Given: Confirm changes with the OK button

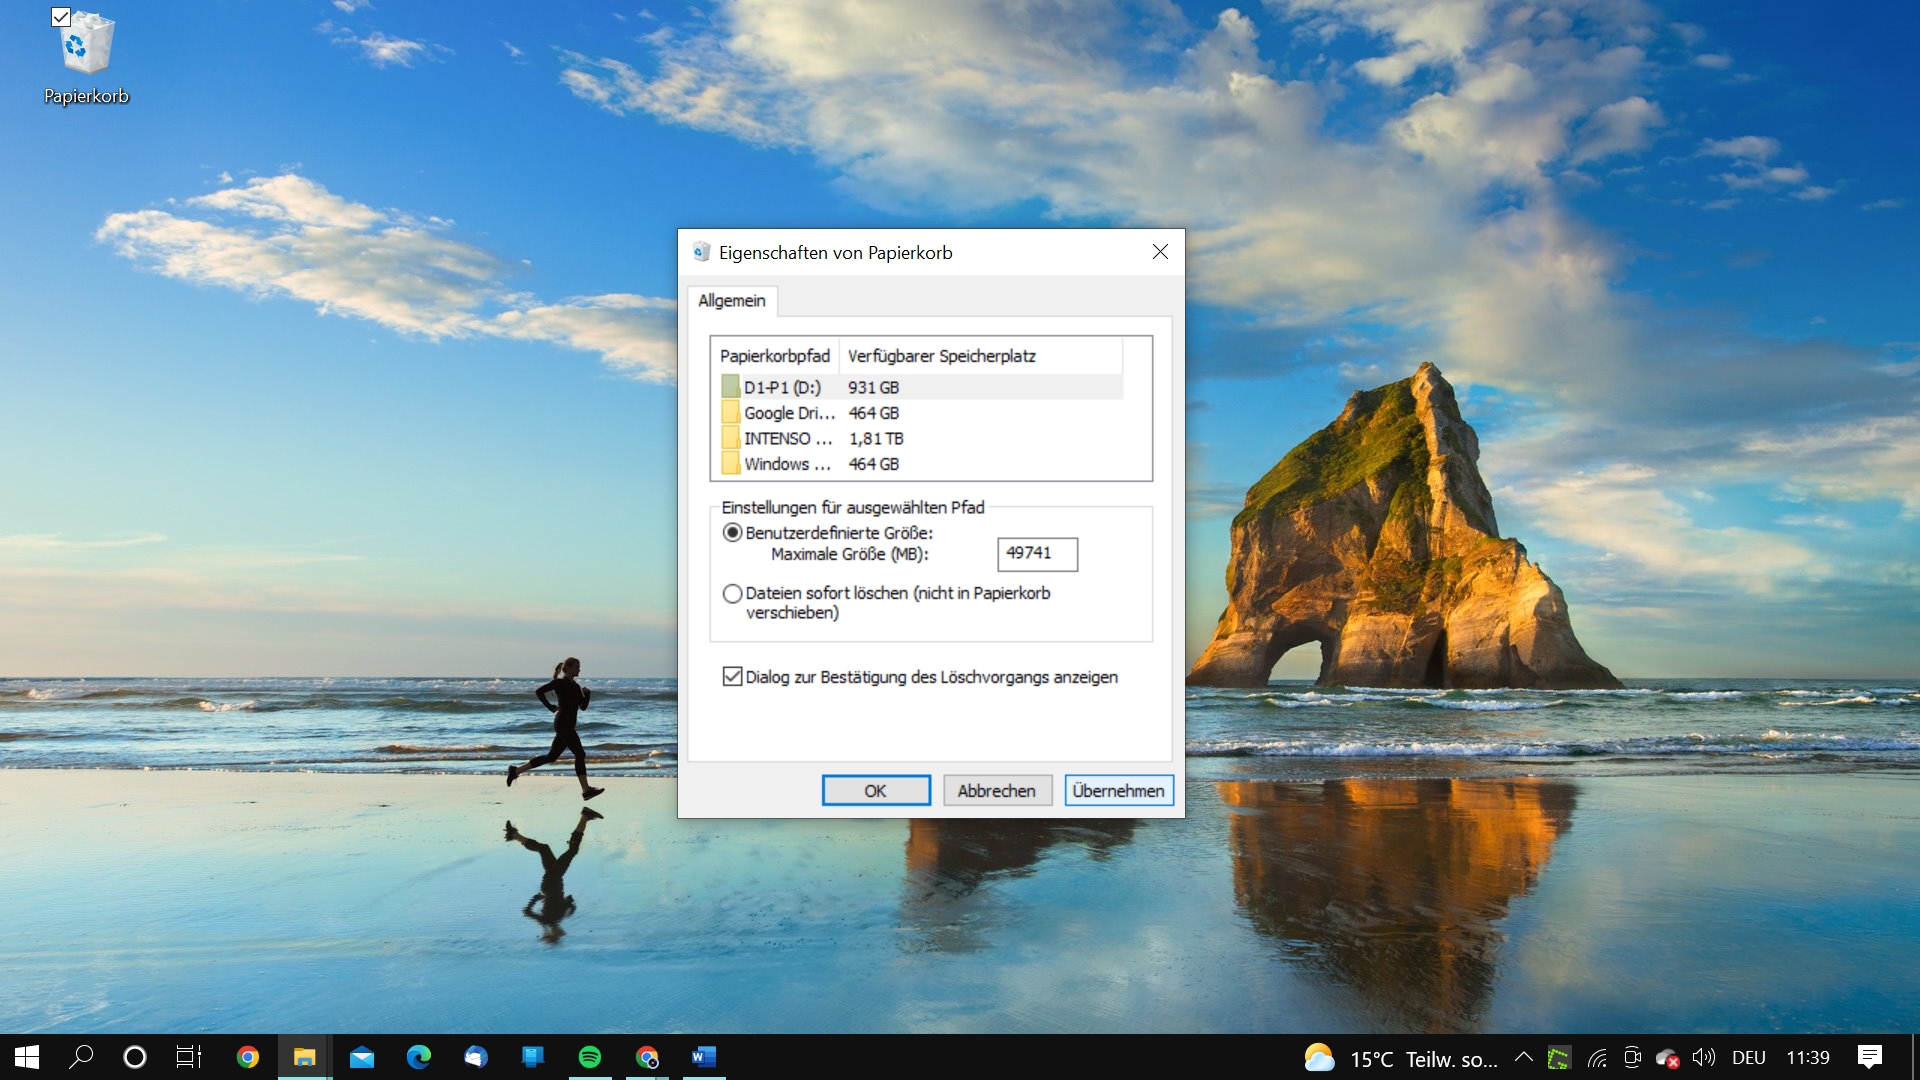Looking at the screenshot, I should coord(876,790).
